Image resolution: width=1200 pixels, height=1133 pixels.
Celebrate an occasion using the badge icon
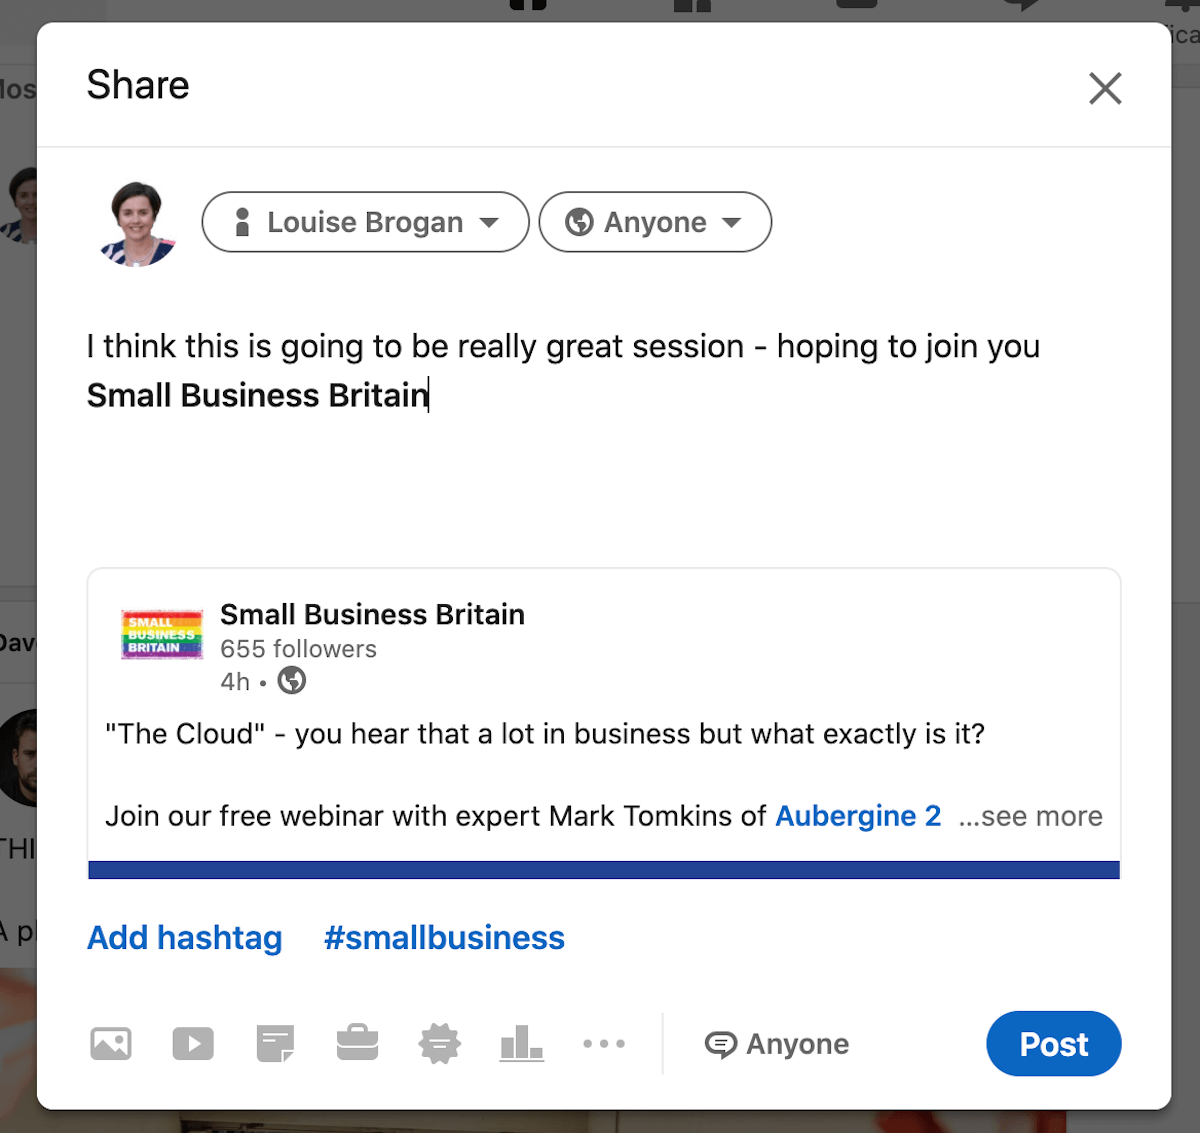click(439, 1043)
